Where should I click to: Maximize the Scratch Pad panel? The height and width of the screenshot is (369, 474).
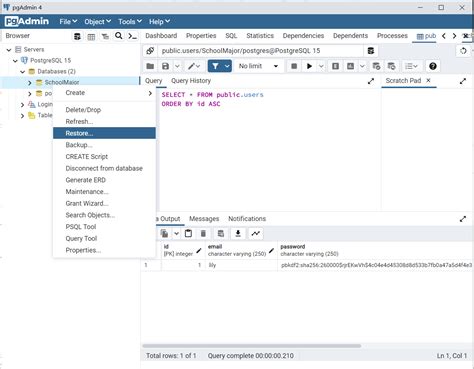[x=463, y=81]
